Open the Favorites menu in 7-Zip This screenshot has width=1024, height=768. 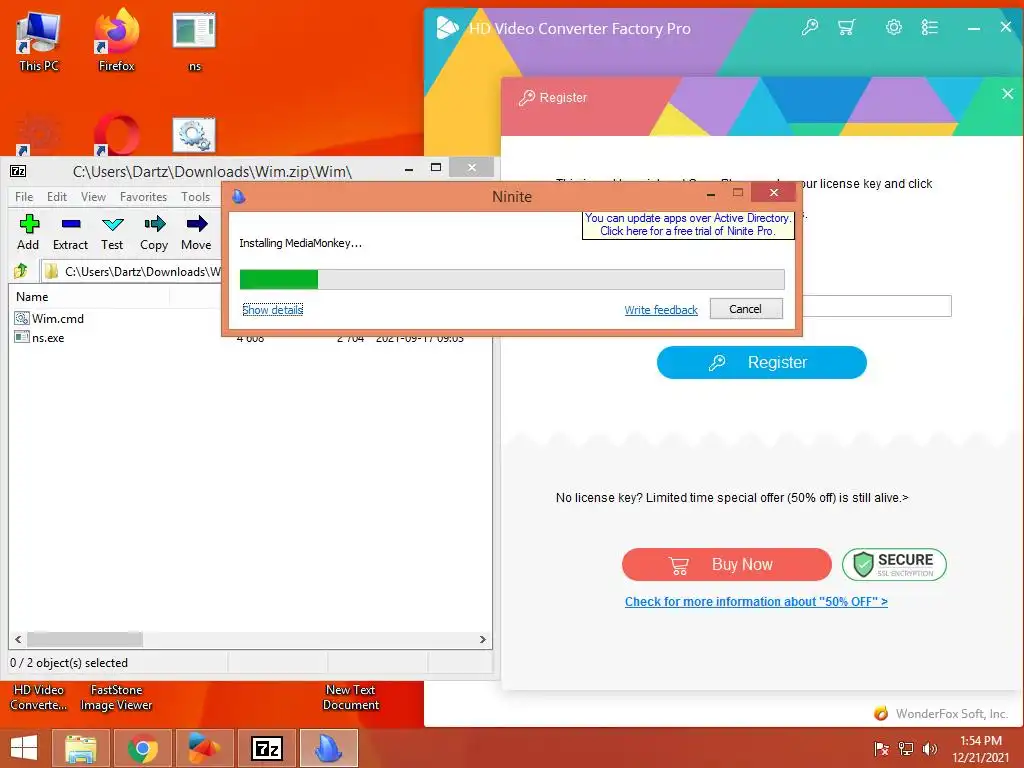click(143, 197)
